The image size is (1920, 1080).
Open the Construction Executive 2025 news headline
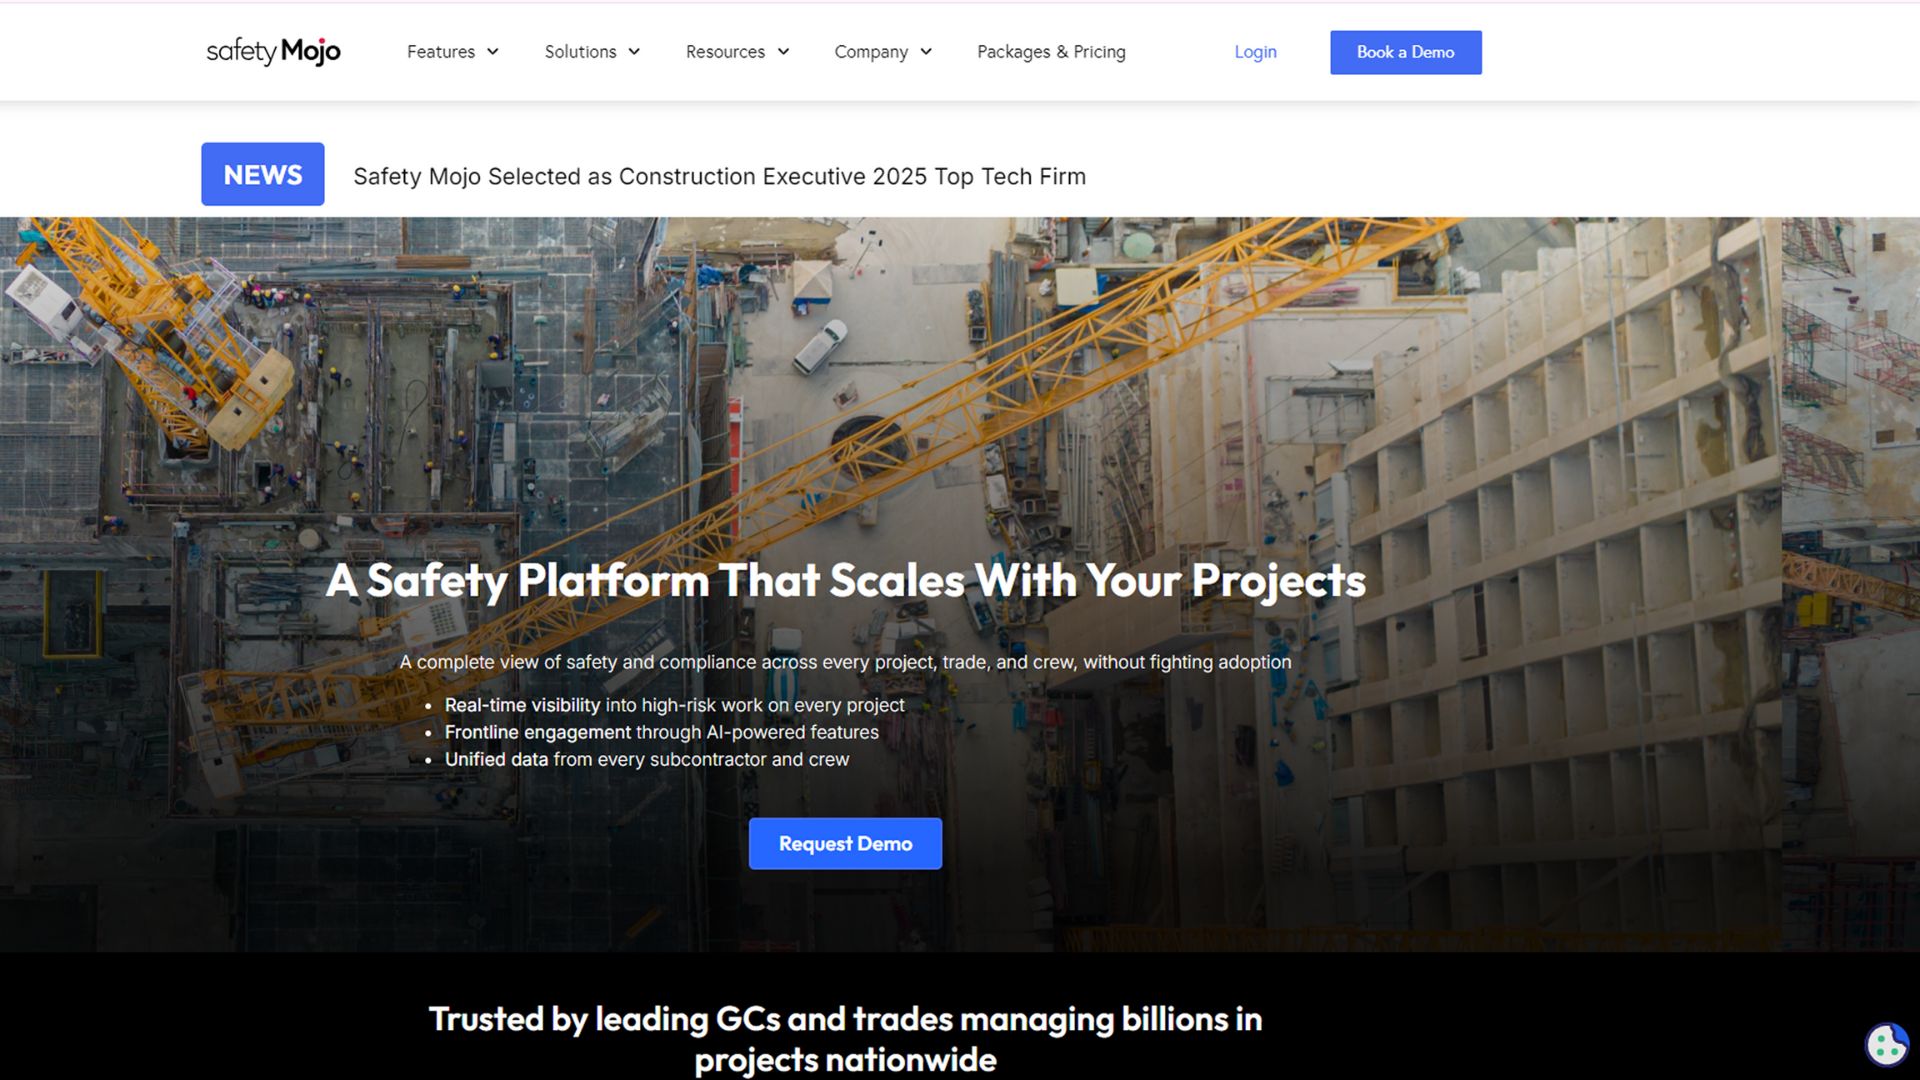pos(719,176)
